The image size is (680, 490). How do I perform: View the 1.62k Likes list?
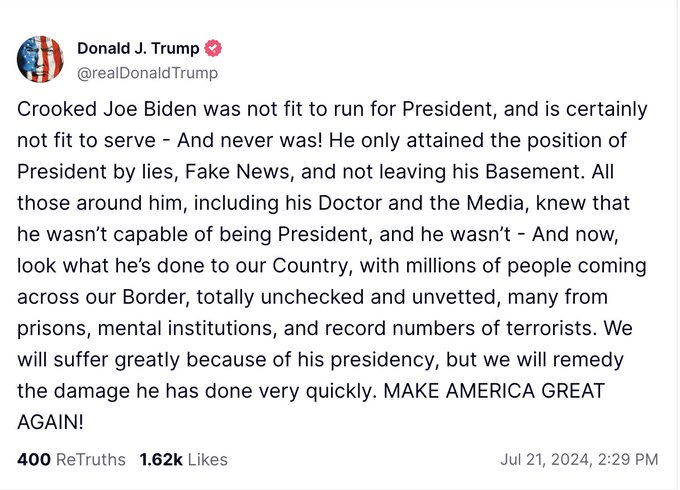pos(183,460)
